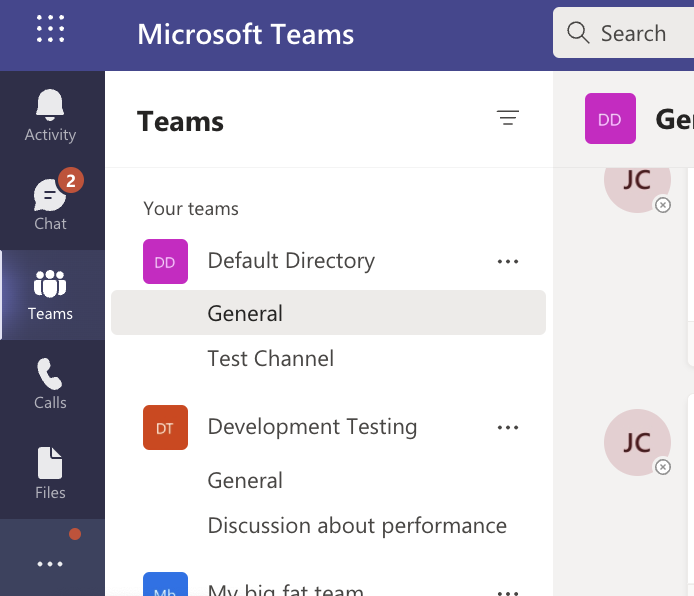Click the Search box
Viewport: 694px width, 596px height.
point(623,33)
